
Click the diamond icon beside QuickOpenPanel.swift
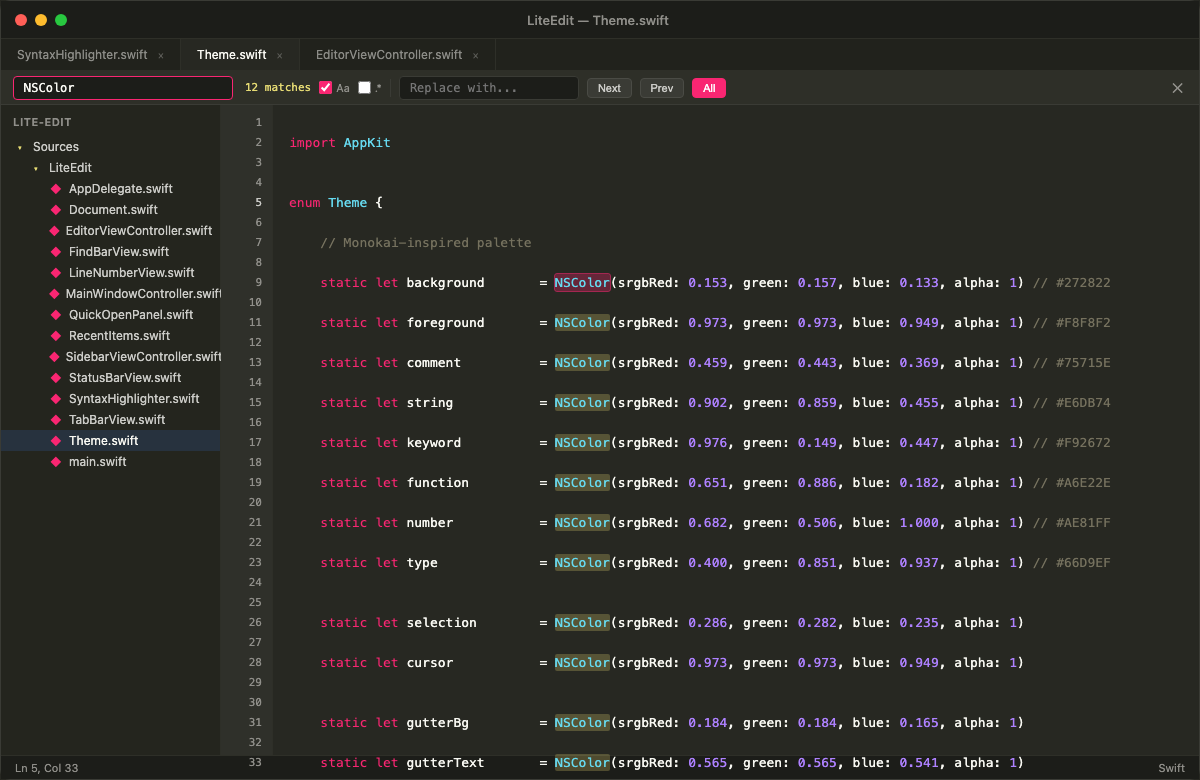tap(56, 314)
